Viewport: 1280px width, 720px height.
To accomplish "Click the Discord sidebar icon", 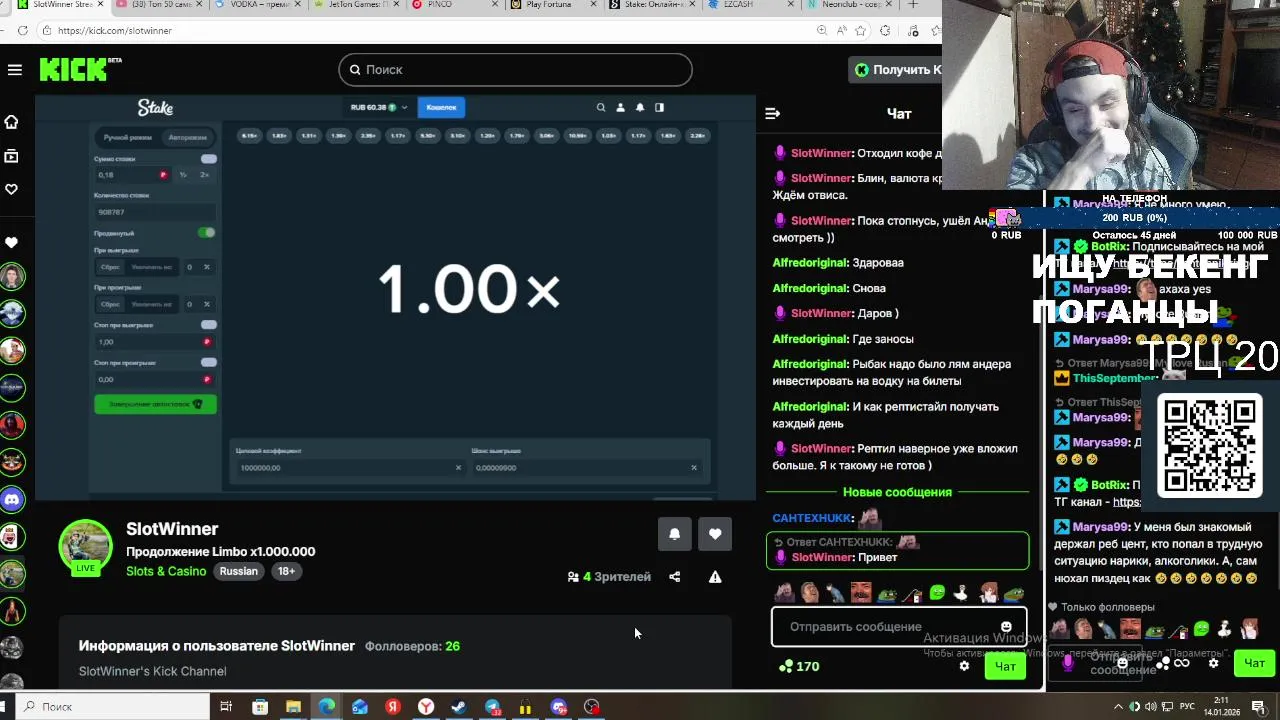I will coord(12,499).
